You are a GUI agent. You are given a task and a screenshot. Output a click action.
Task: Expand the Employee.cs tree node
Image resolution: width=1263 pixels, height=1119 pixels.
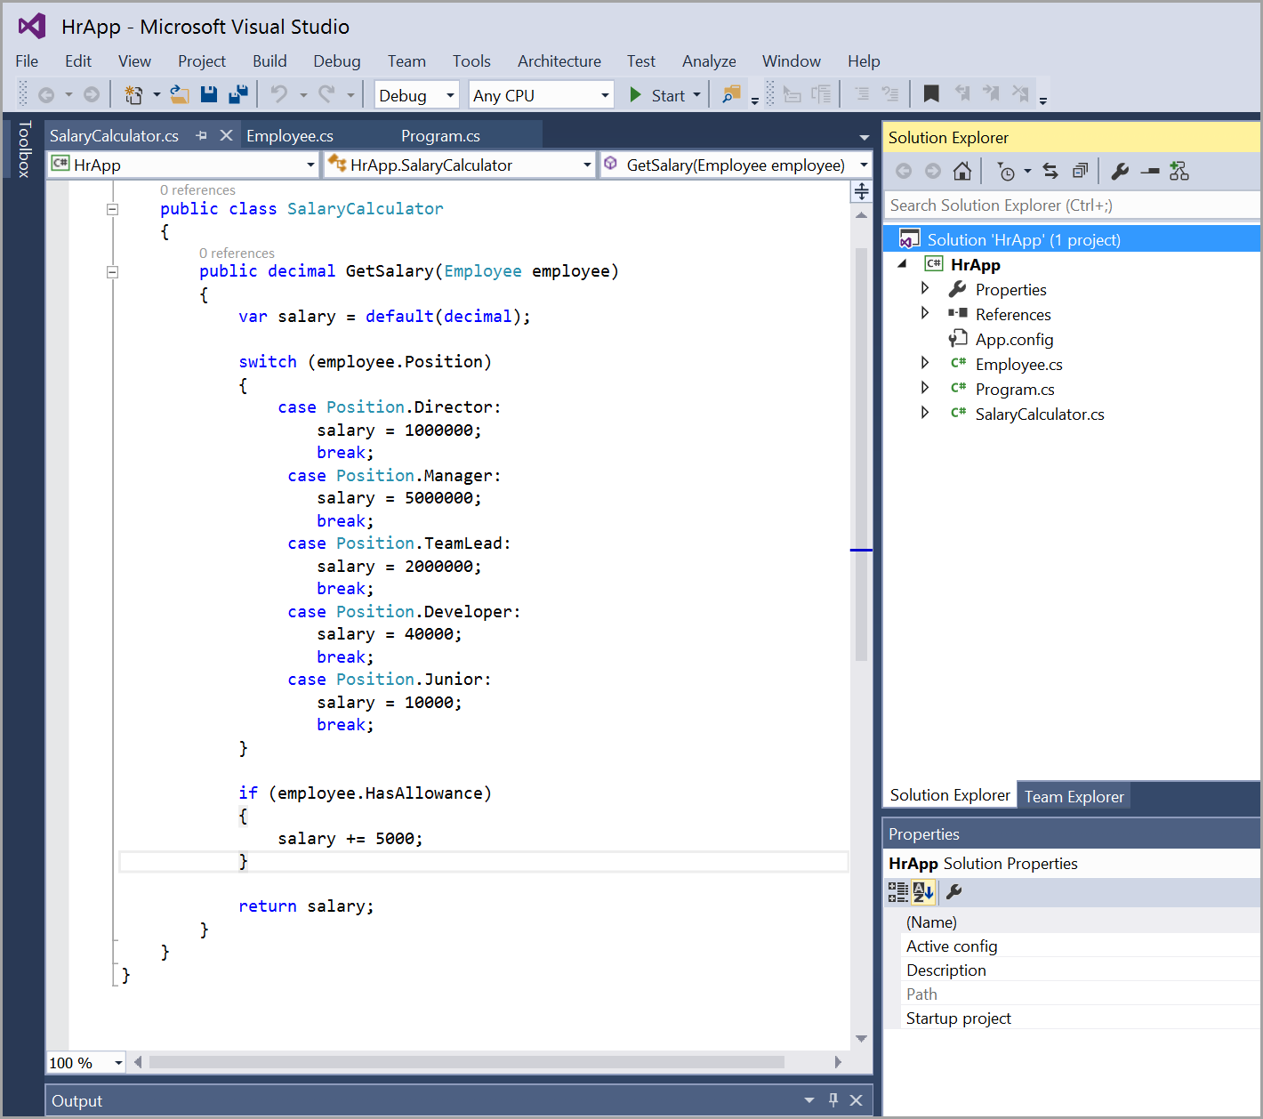point(925,363)
